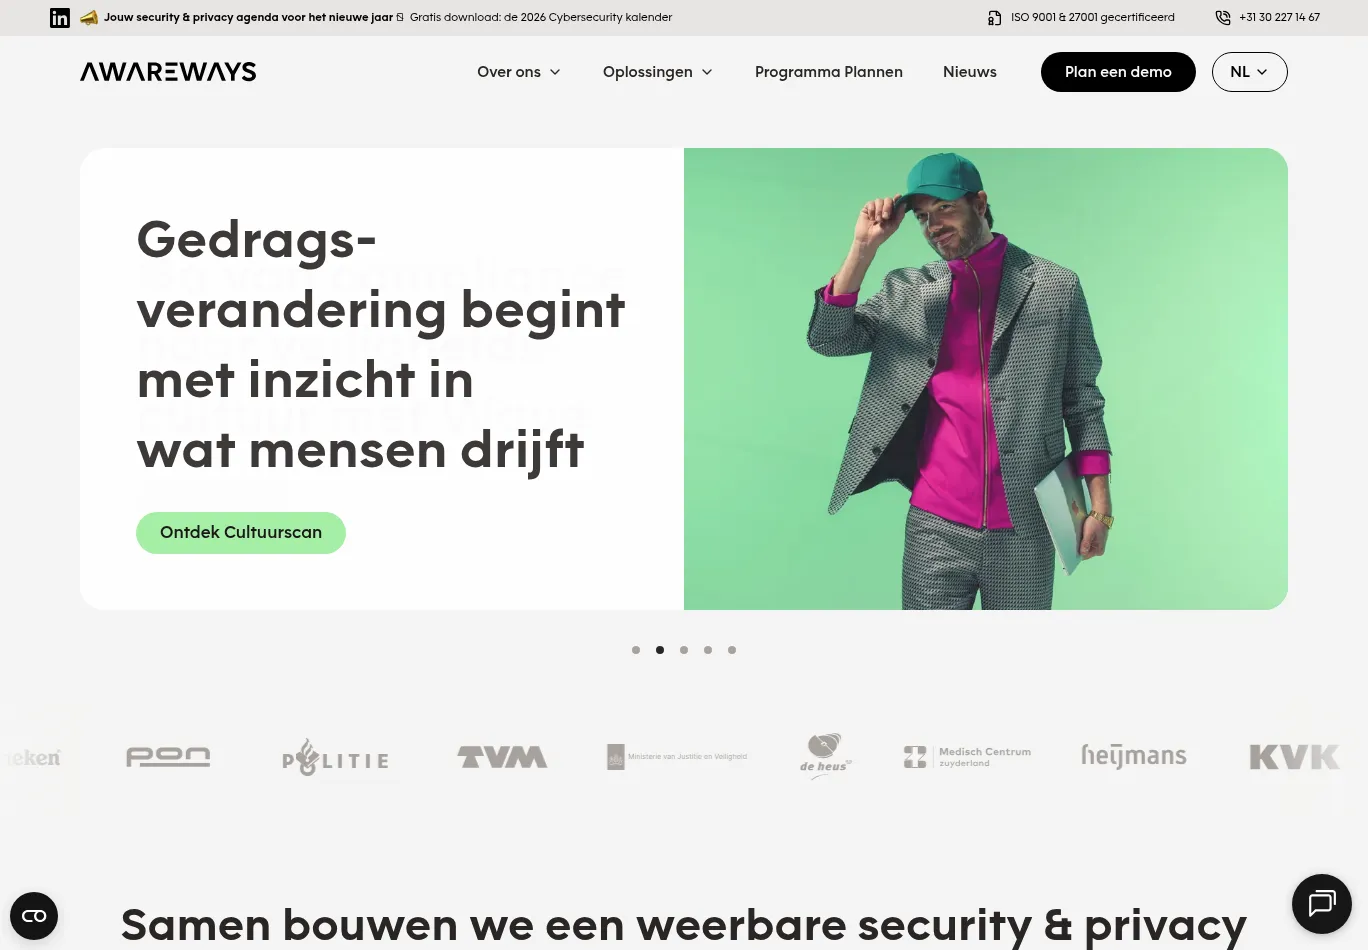Click the phone icon beside the number
1368x950 pixels.
click(1223, 18)
